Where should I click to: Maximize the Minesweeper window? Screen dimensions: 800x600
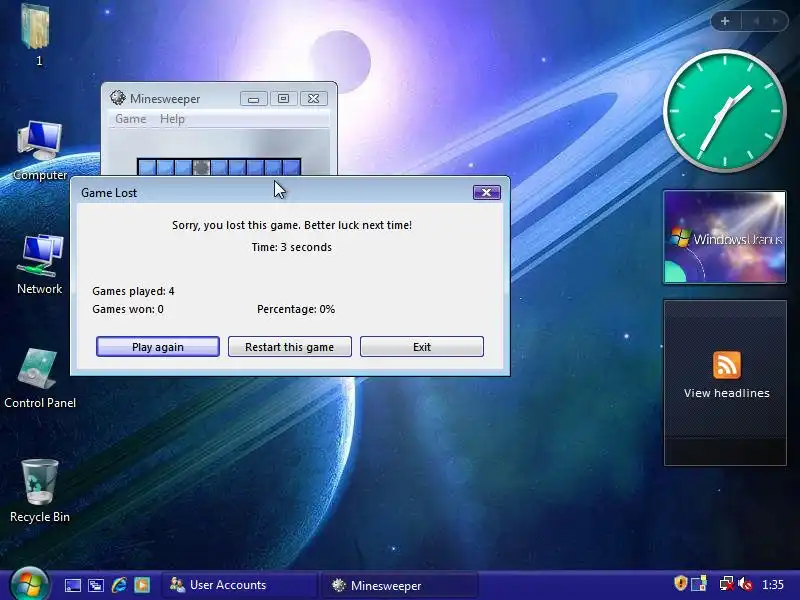(283, 98)
